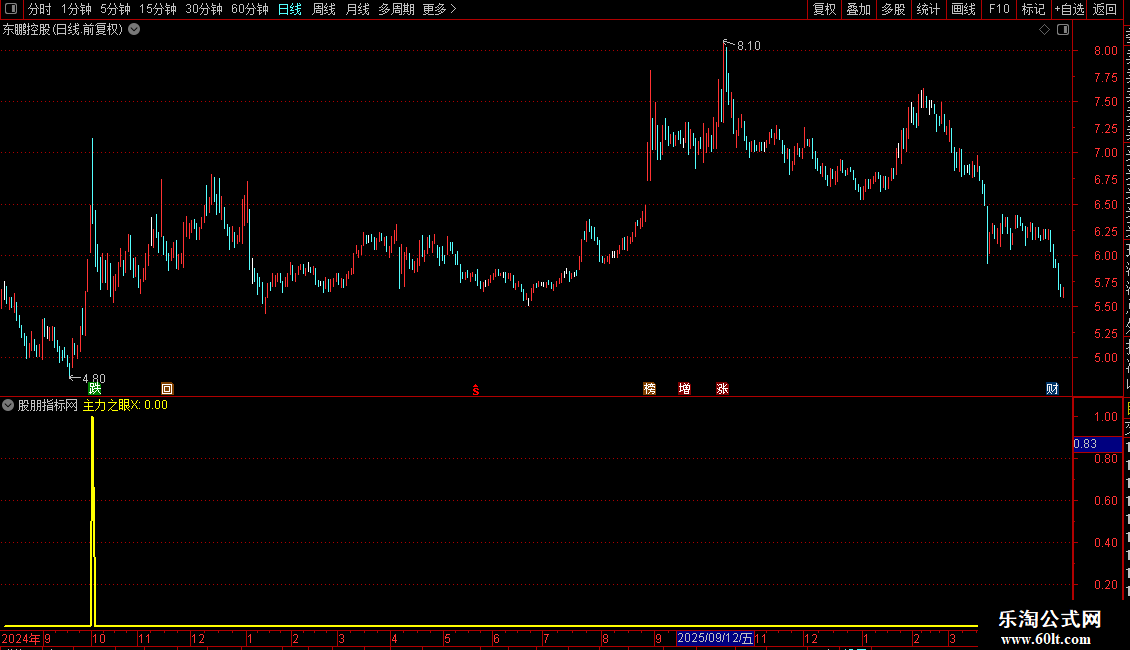Click the 跌 marker icon below chart
Screen dimensions: 1130x650
point(94,389)
